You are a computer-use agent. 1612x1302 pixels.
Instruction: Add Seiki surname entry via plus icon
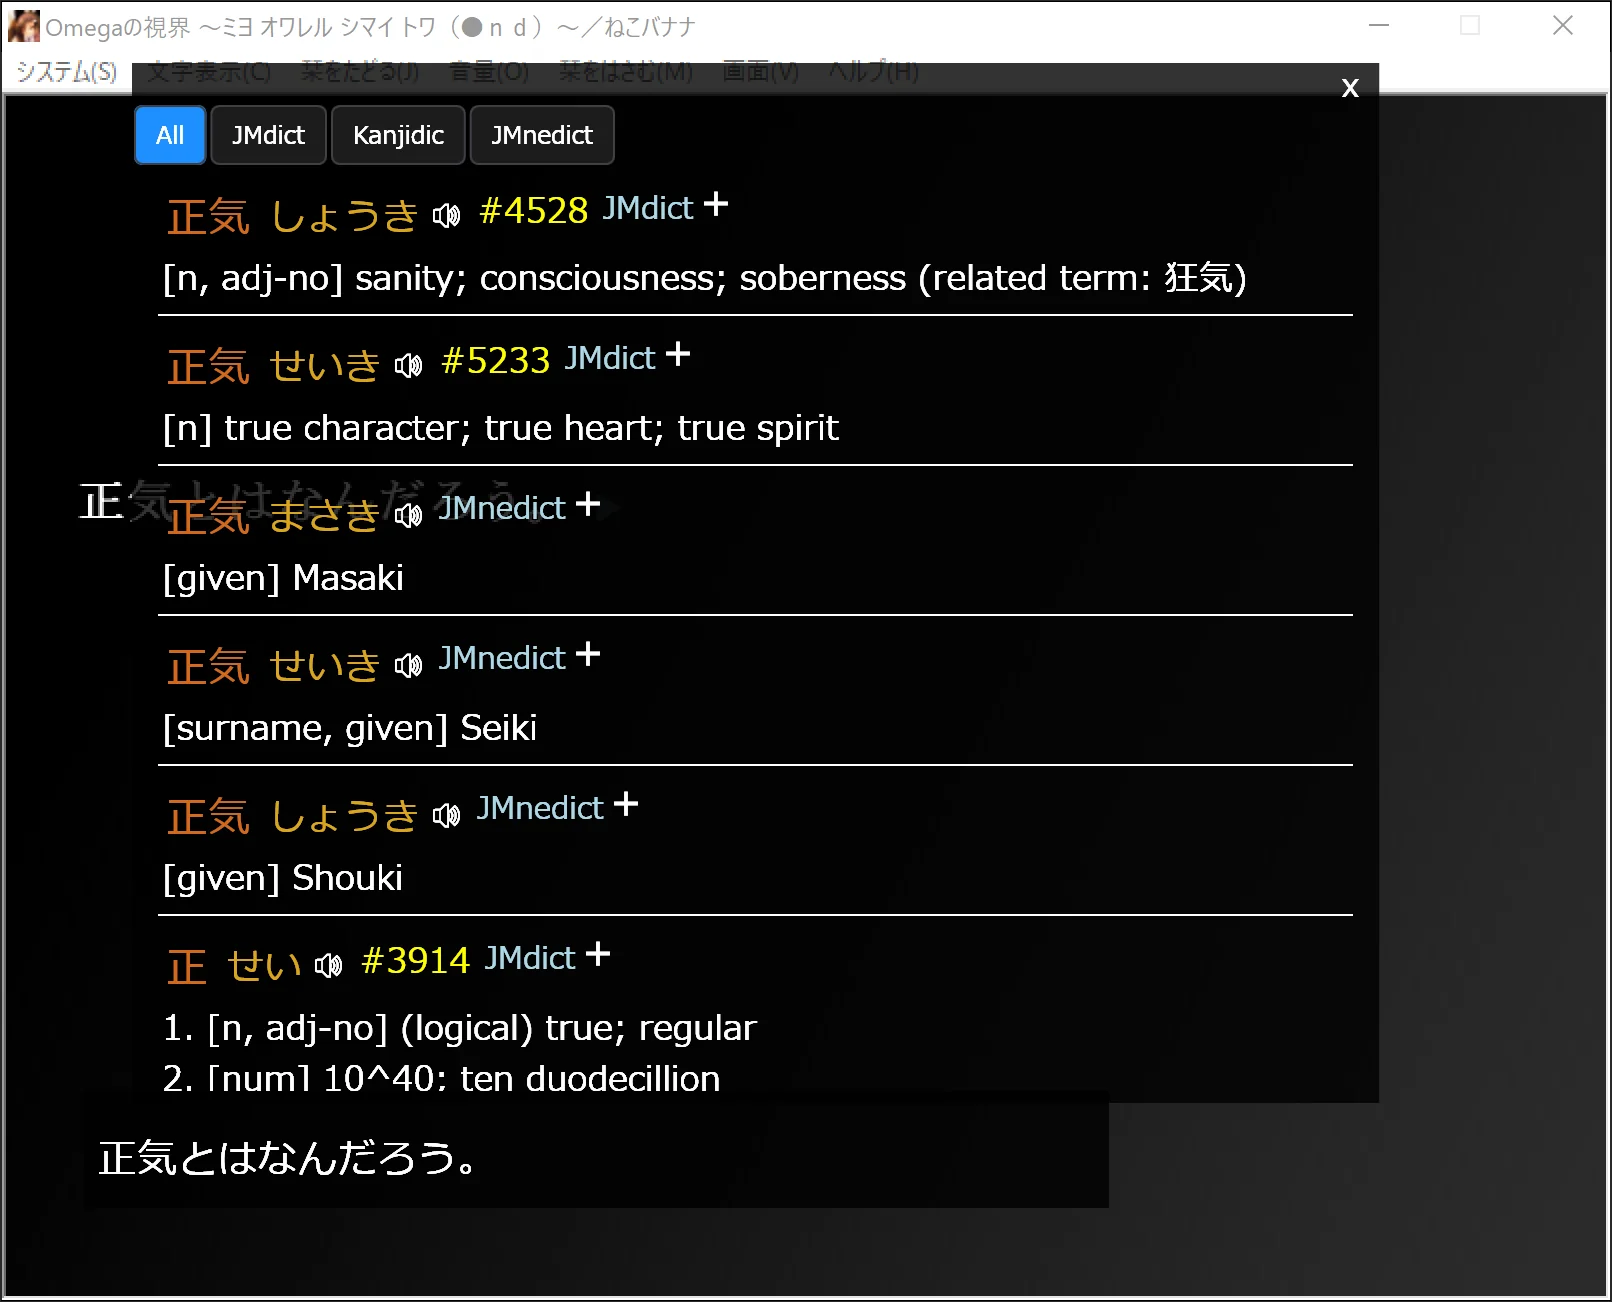(x=589, y=653)
